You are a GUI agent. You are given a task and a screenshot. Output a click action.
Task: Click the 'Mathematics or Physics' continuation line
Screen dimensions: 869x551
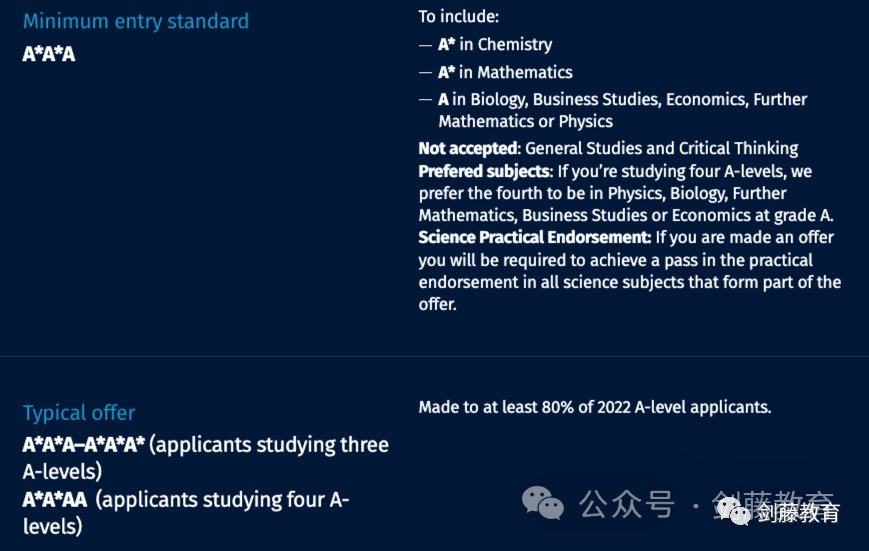[525, 121]
